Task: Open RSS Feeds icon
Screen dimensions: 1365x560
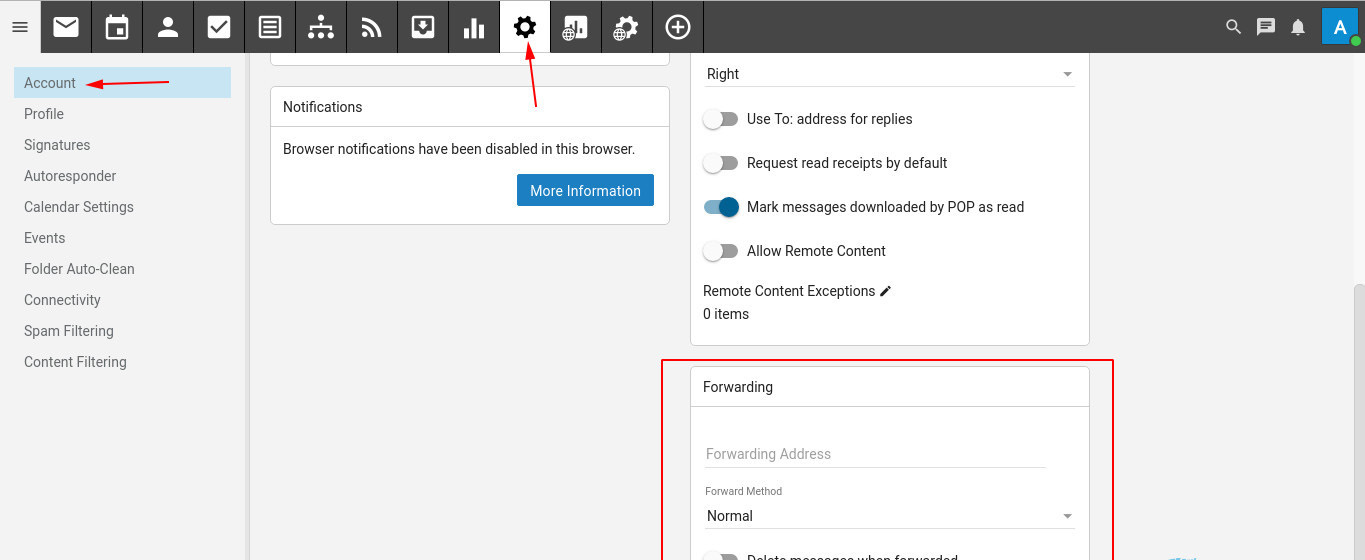Action: click(372, 27)
